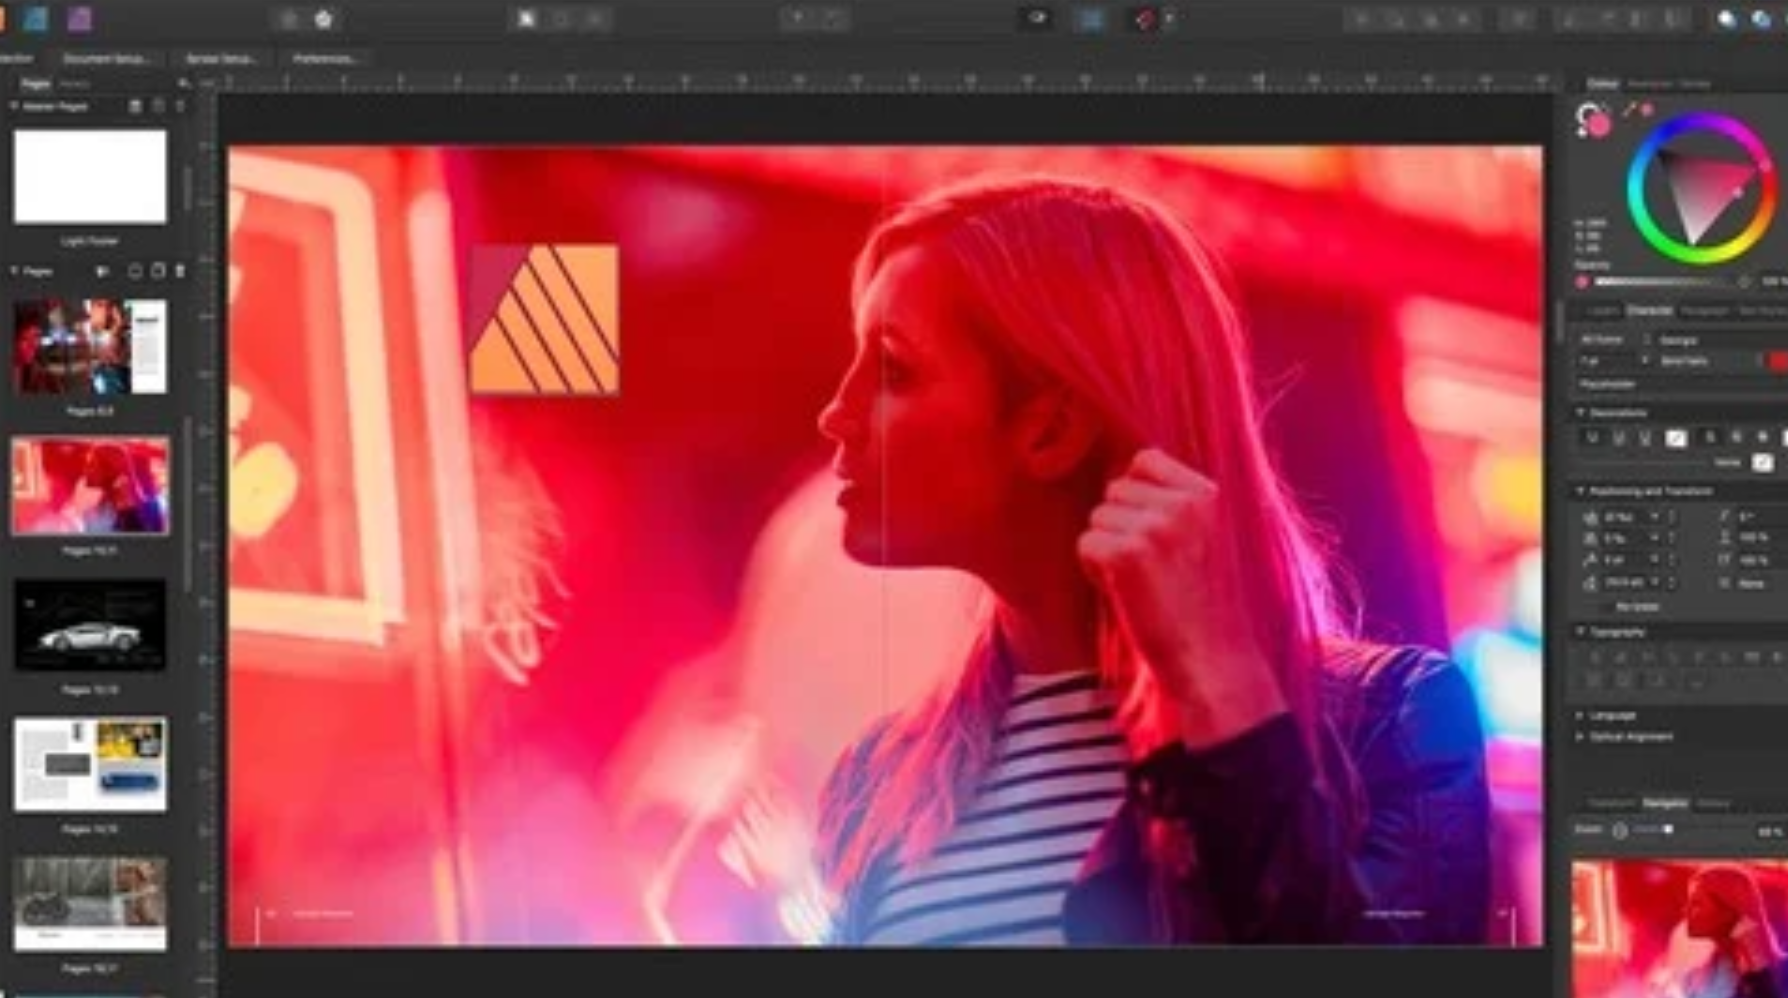The width and height of the screenshot is (1788, 998).
Task: Adjust the Opacity slider
Action: pos(1660,281)
